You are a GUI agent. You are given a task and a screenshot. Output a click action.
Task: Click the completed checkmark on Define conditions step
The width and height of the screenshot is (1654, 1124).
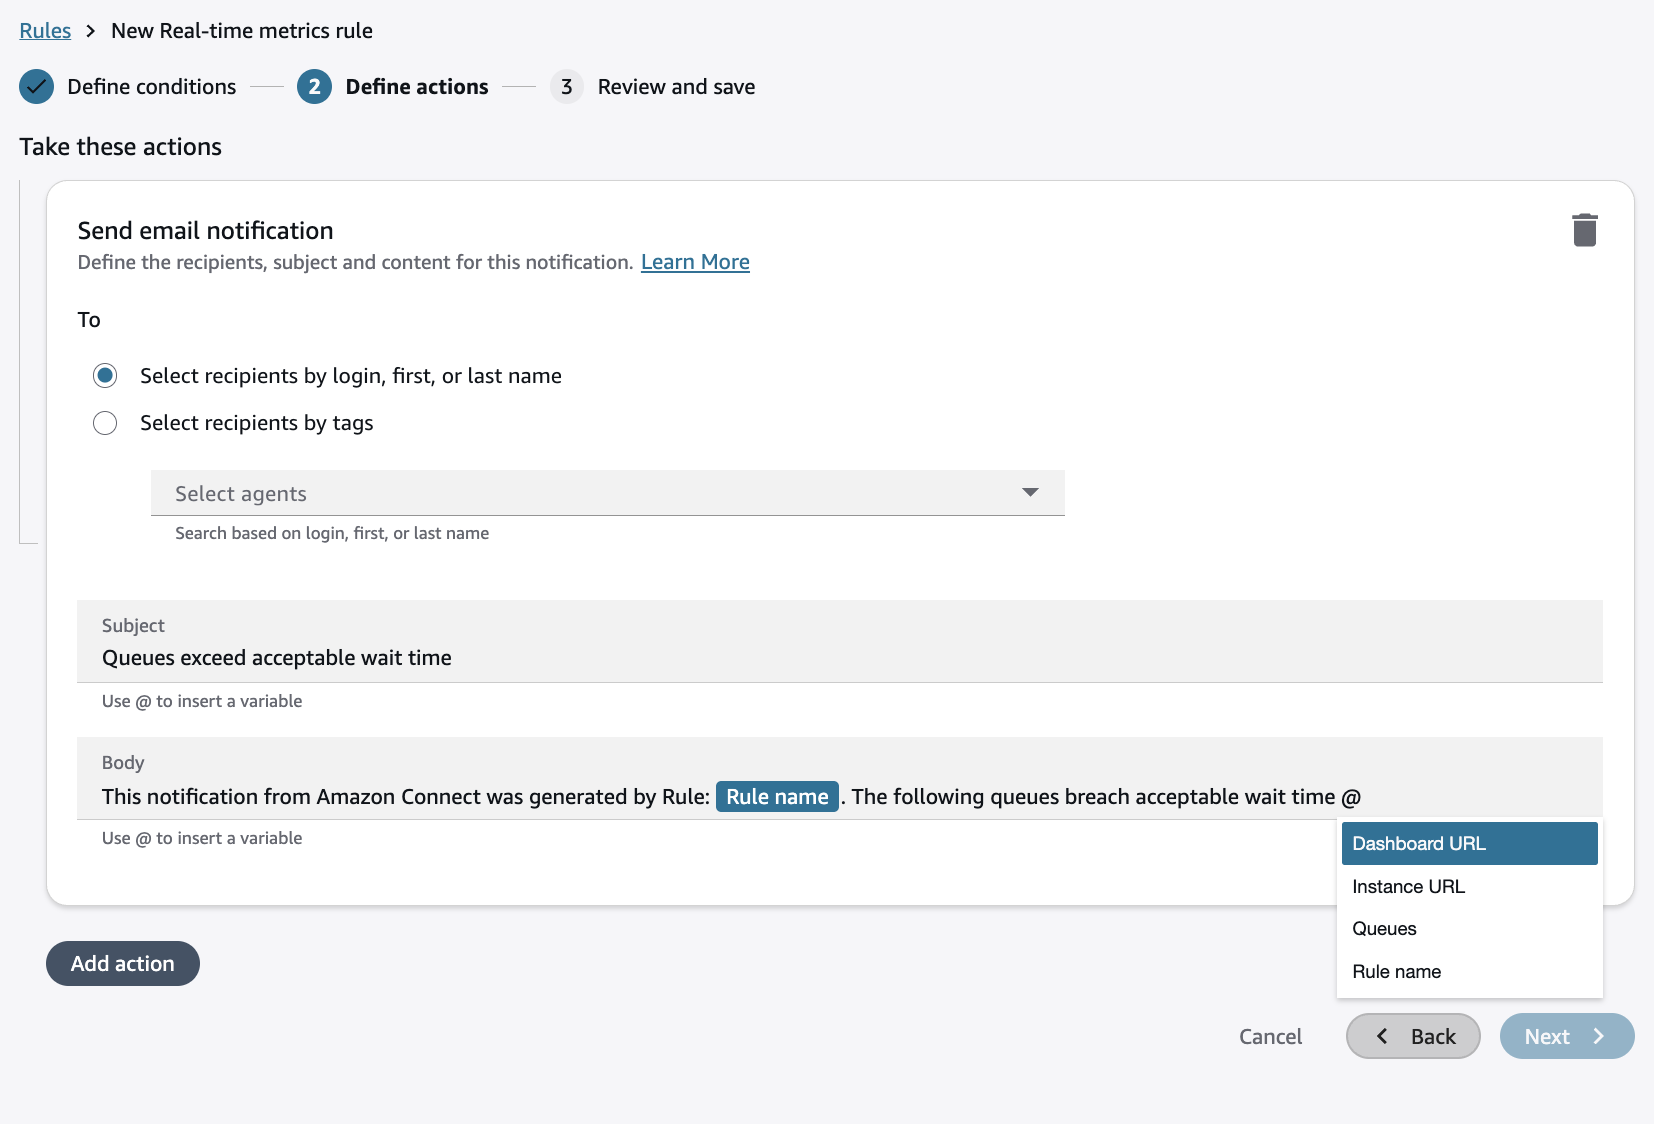point(36,87)
